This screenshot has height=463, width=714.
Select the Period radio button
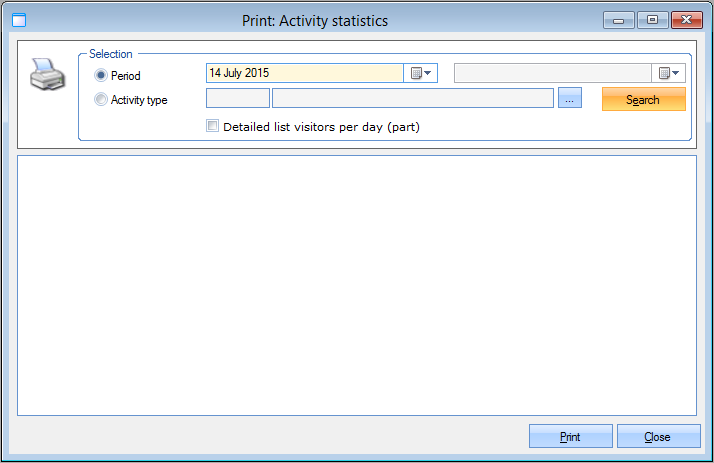pos(100,75)
